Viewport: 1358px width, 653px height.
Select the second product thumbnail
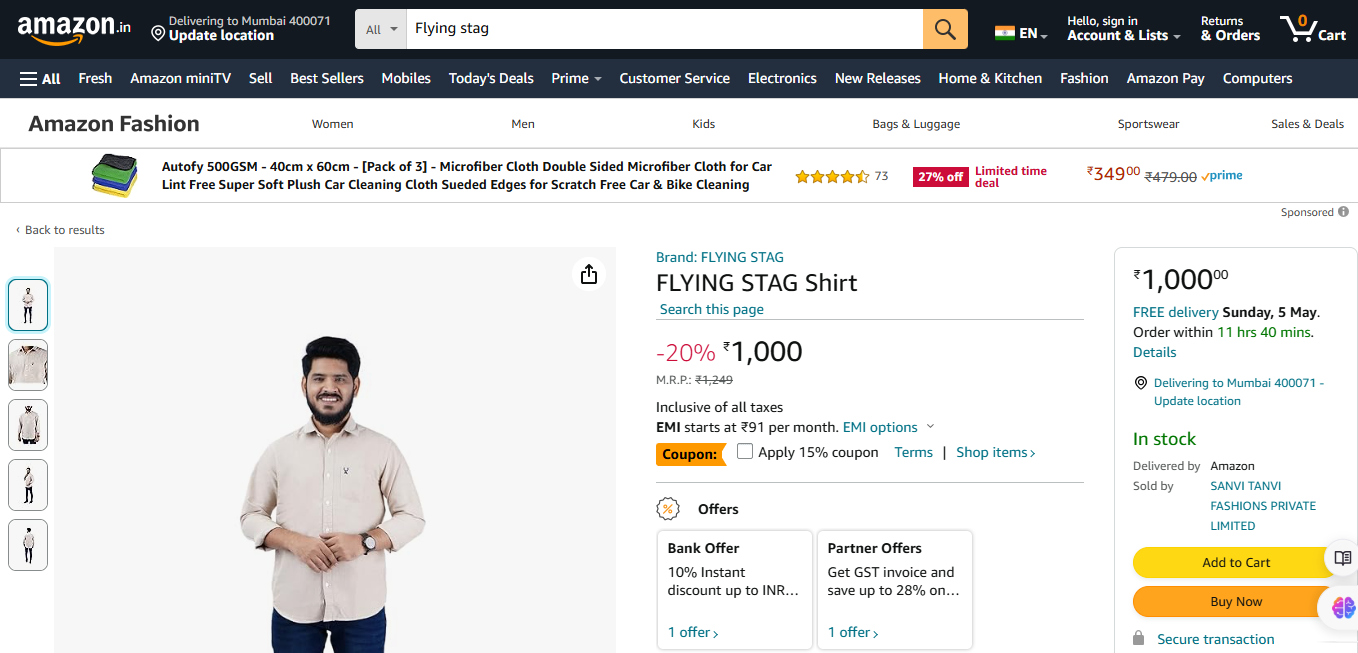[28, 365]
